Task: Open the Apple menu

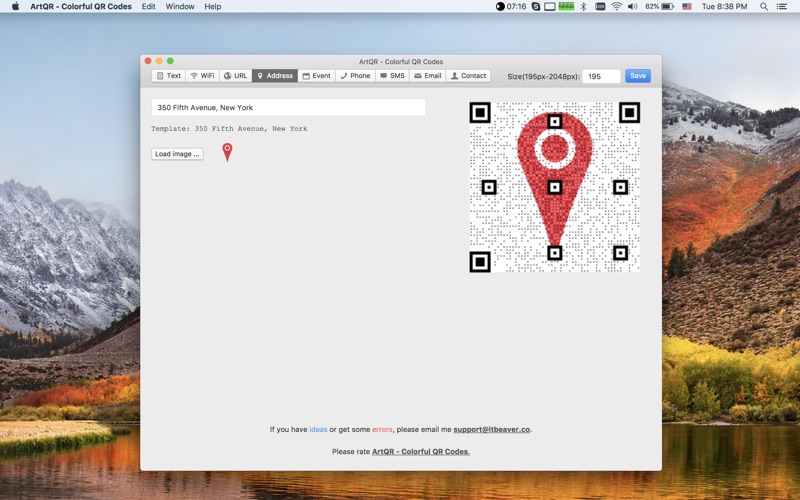Action: (x=15, y=7)
